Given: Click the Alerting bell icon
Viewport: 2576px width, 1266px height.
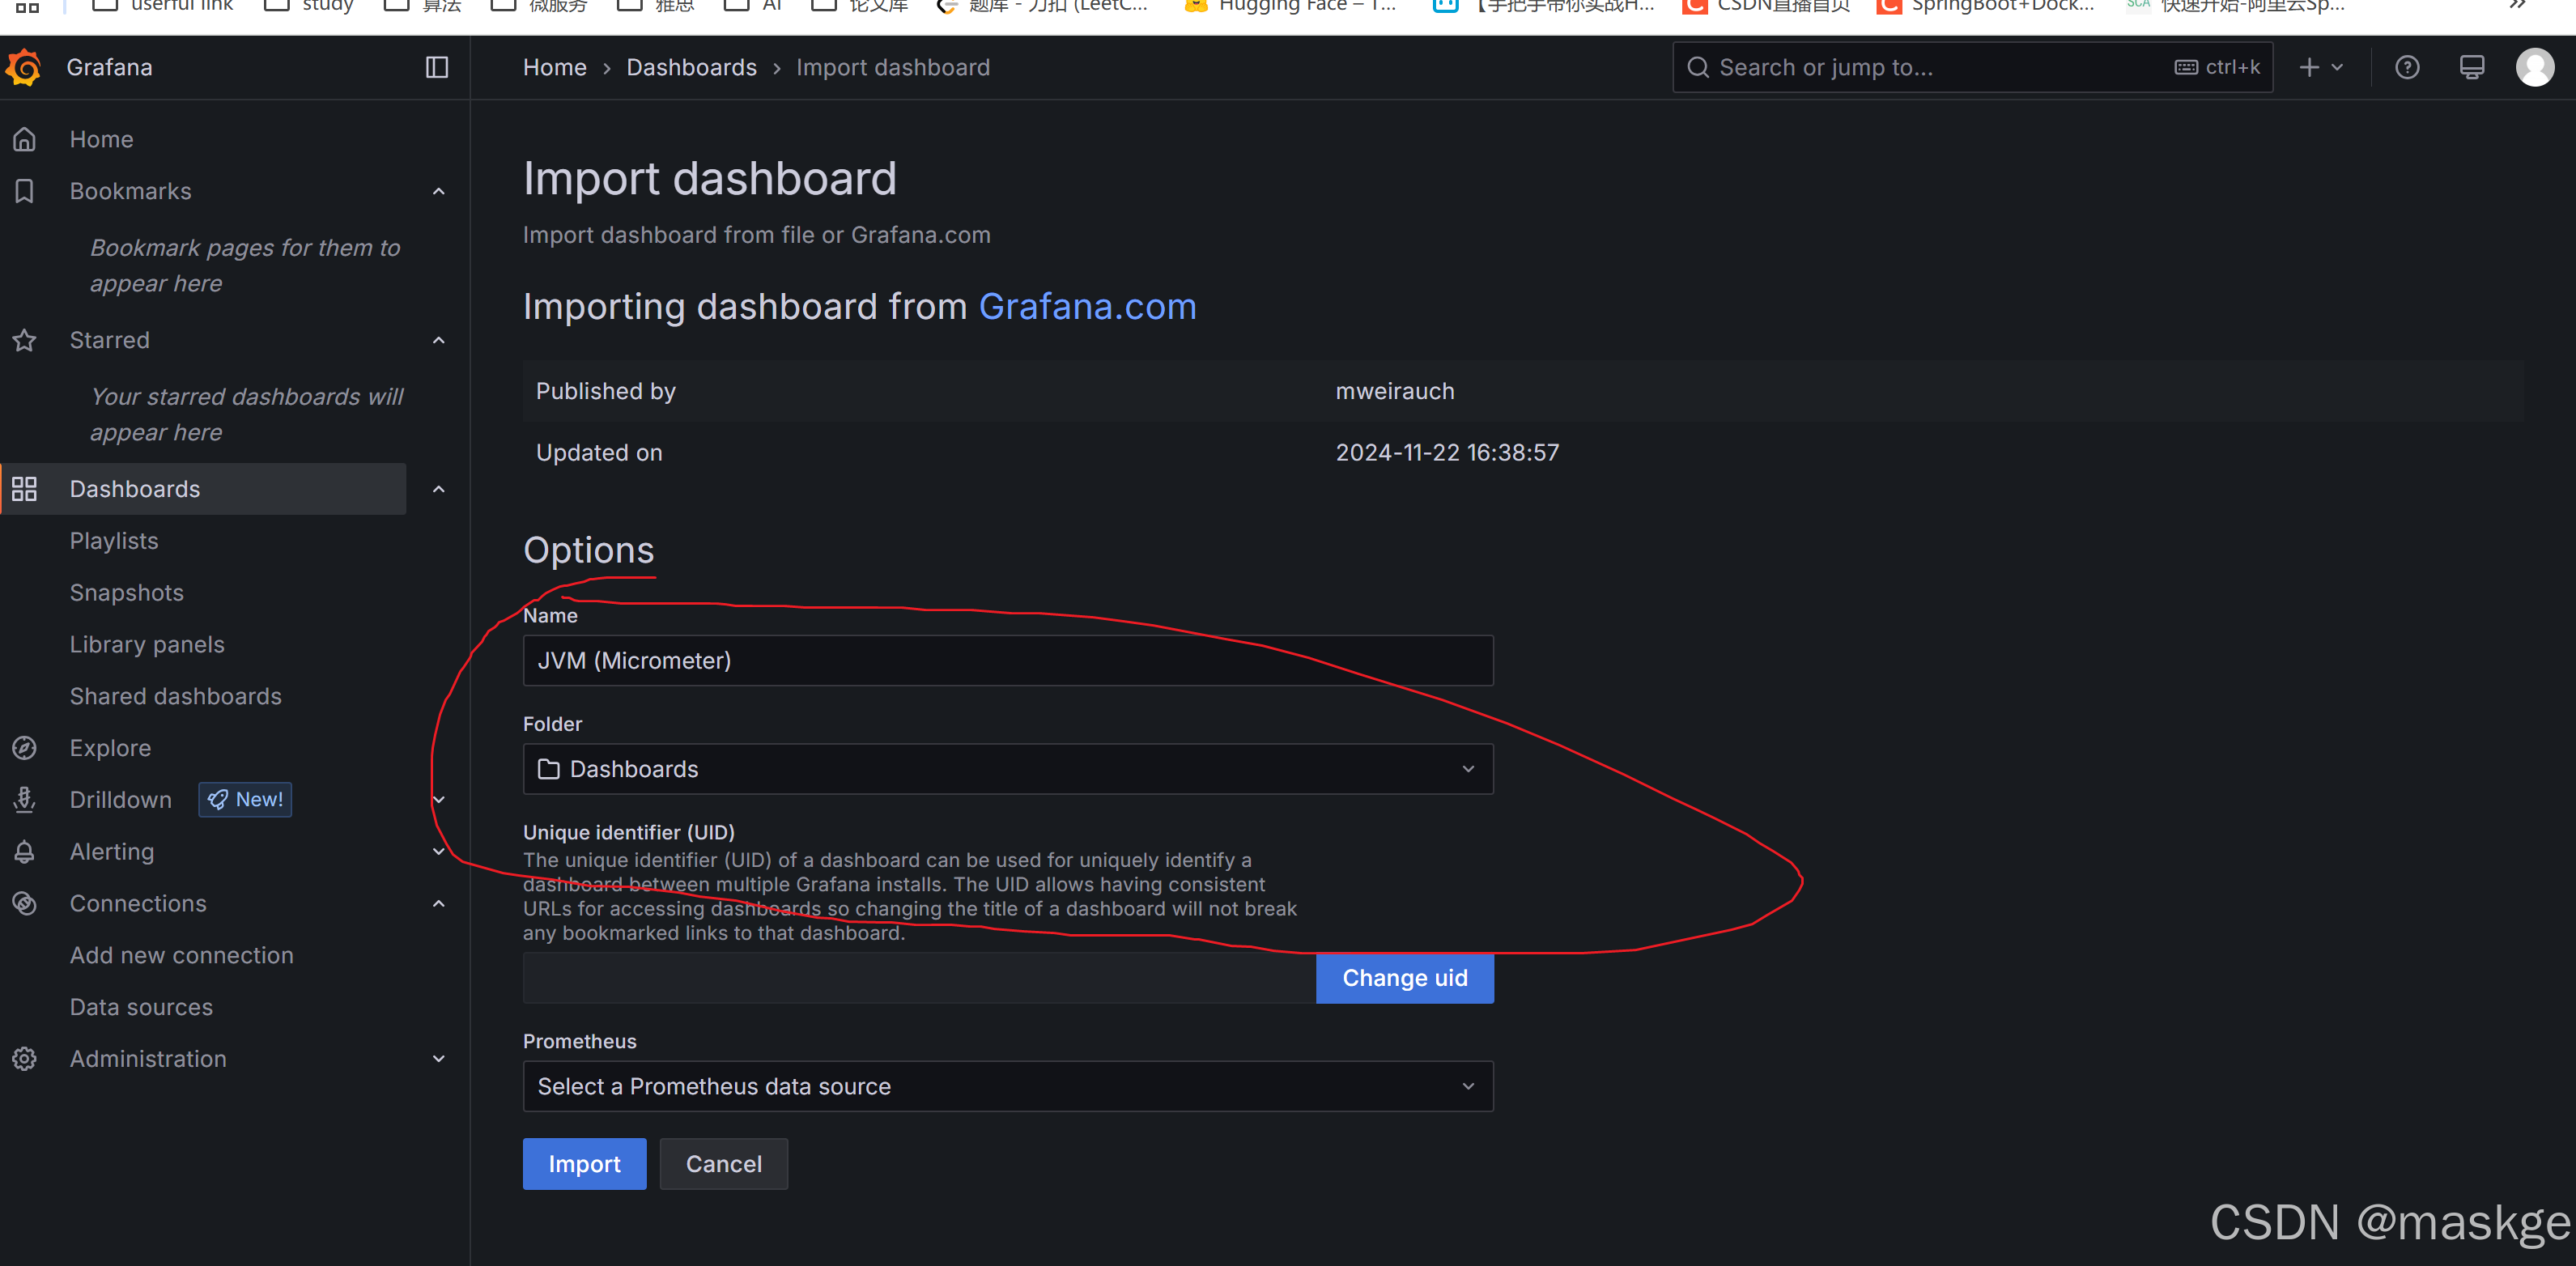Looking at the screenshot, I should click(25, 852).
